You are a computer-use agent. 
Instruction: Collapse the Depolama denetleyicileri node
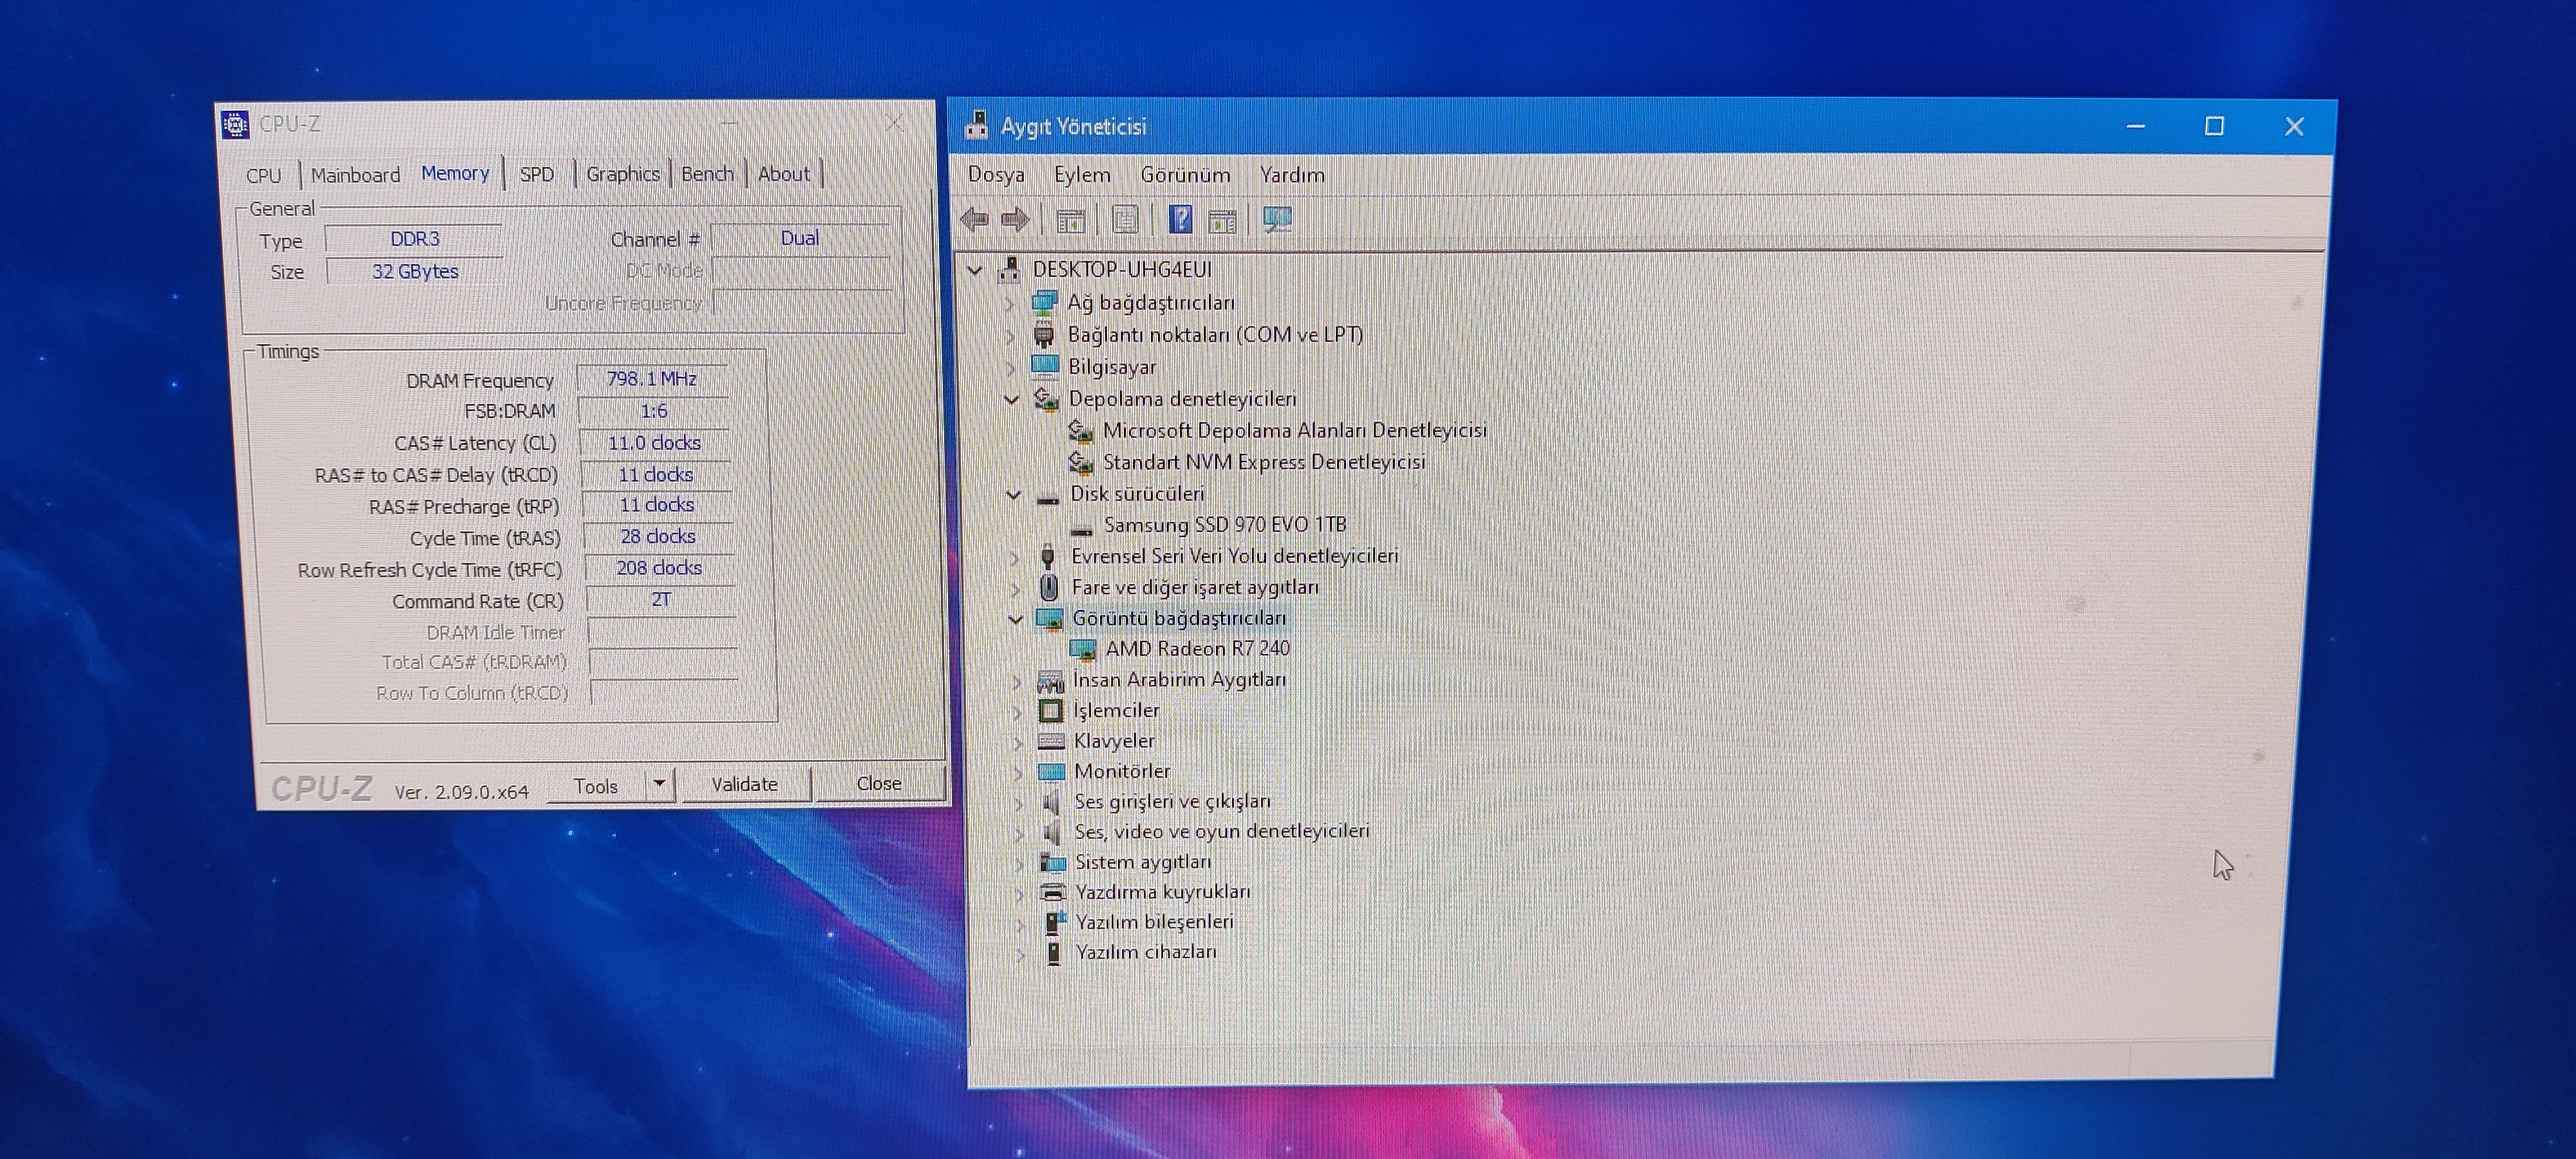(1011, 399)
